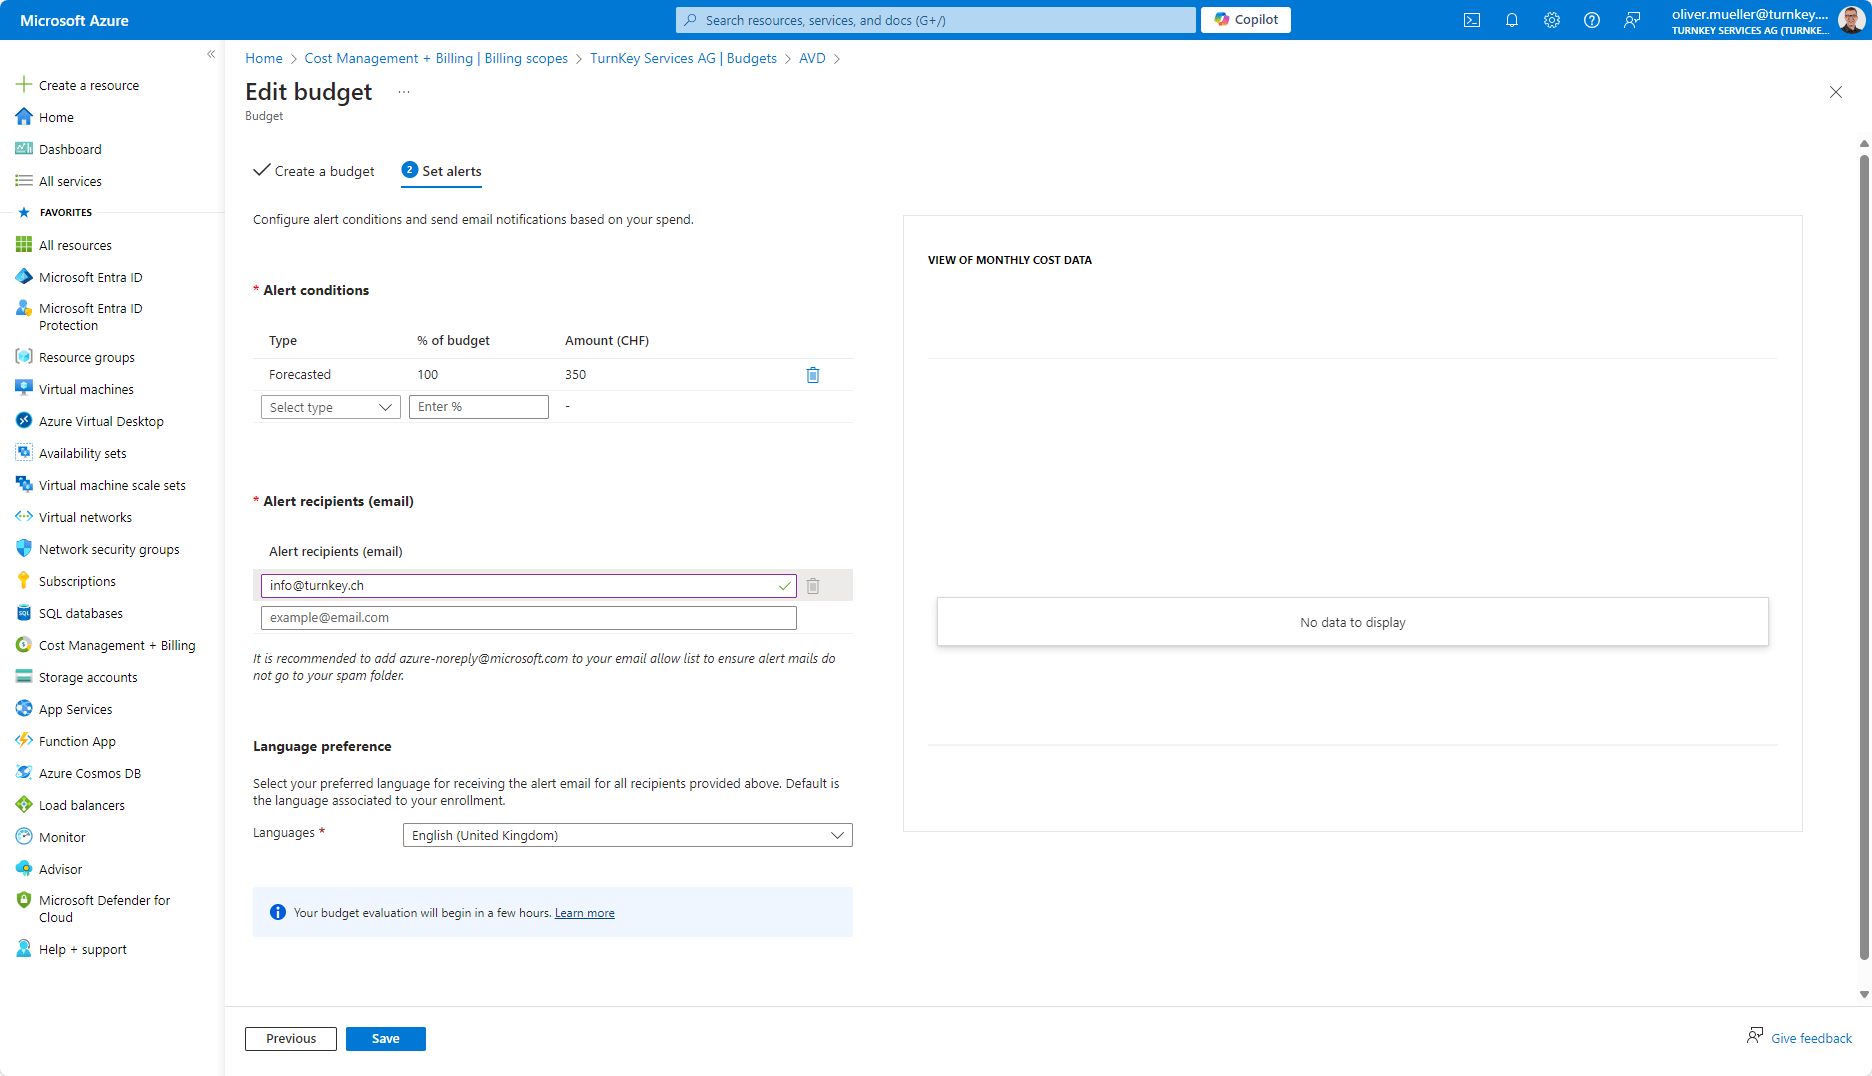Open Cloud Shell from the top bar

pyautogui.click(x=1471, y=20)
